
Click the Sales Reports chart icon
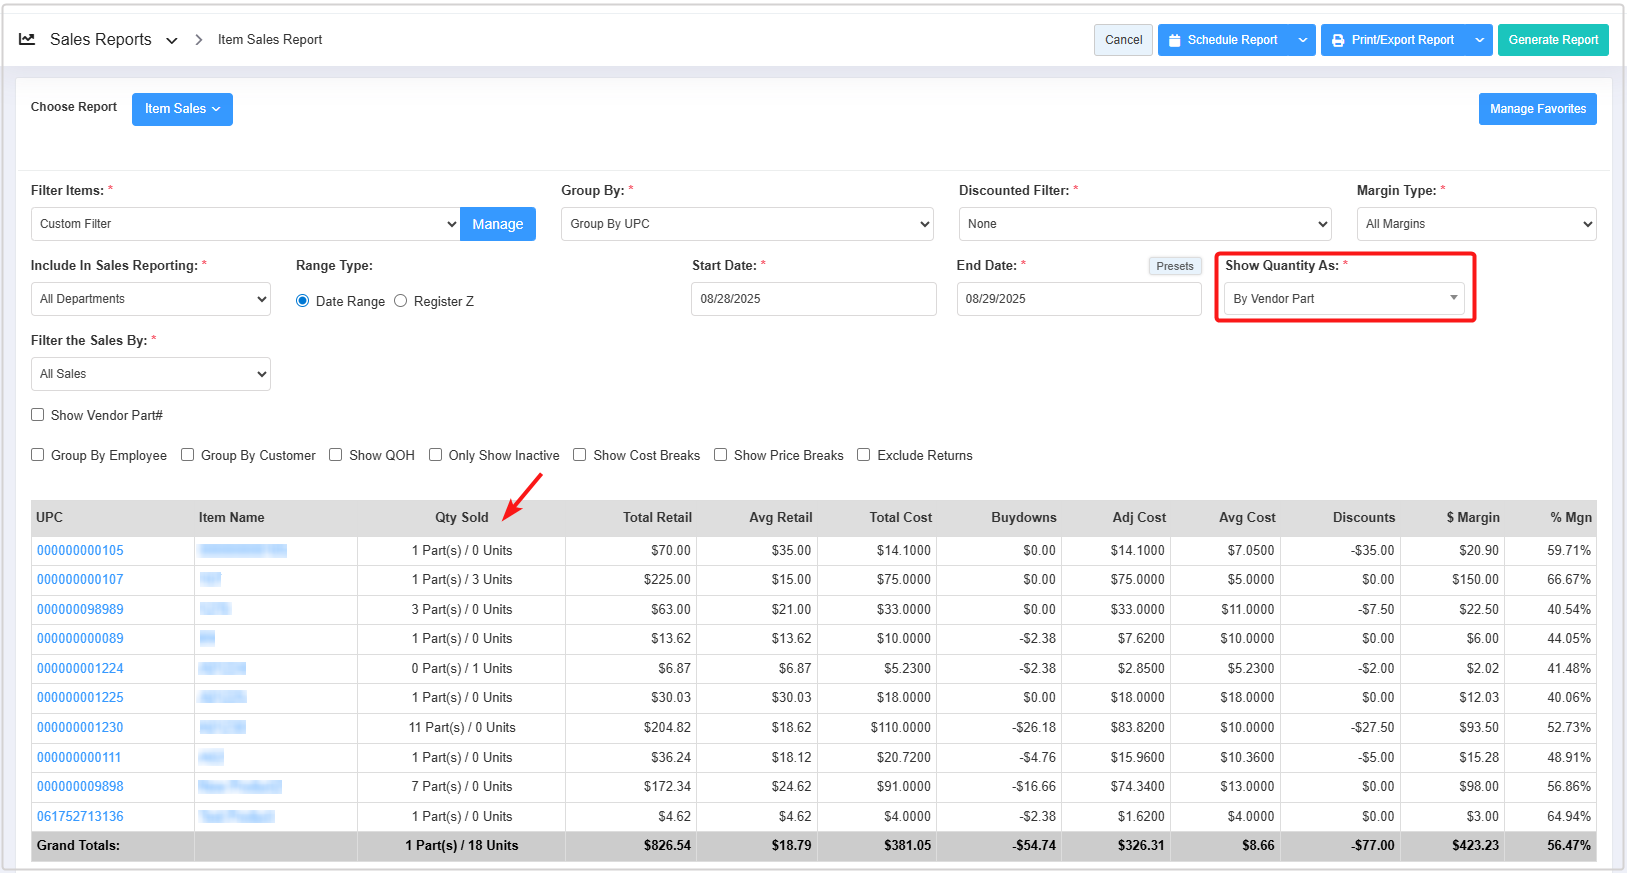pos(27,39)
